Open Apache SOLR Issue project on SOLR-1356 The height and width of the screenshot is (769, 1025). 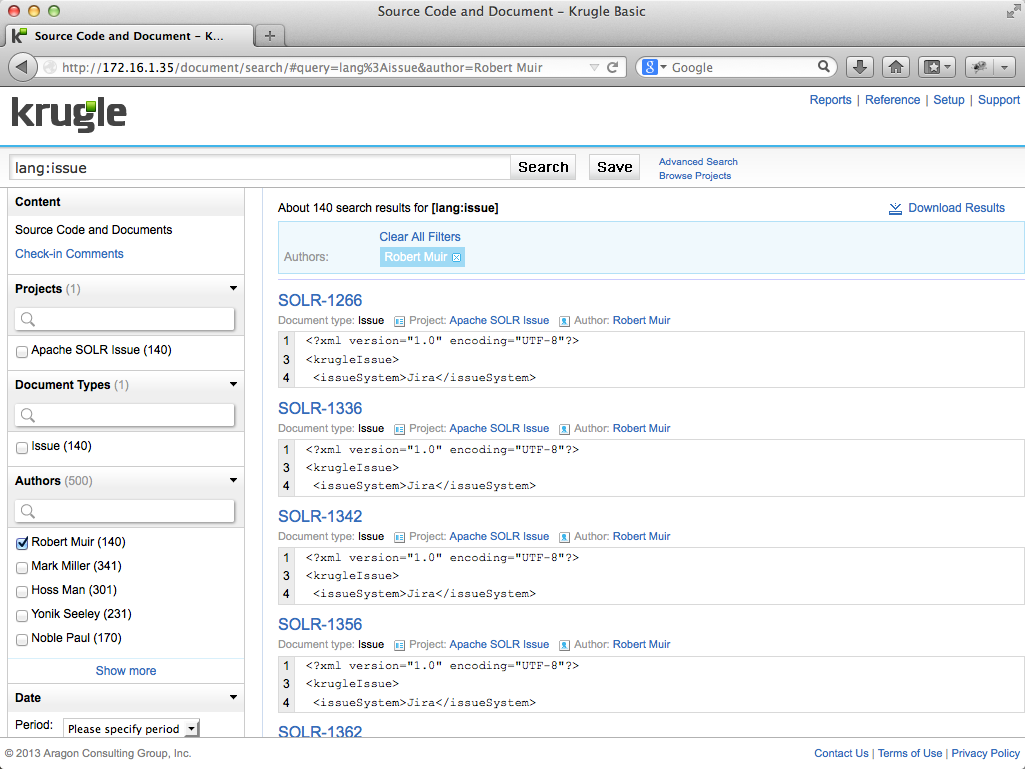pyautogui.click(x=499, y=644)
